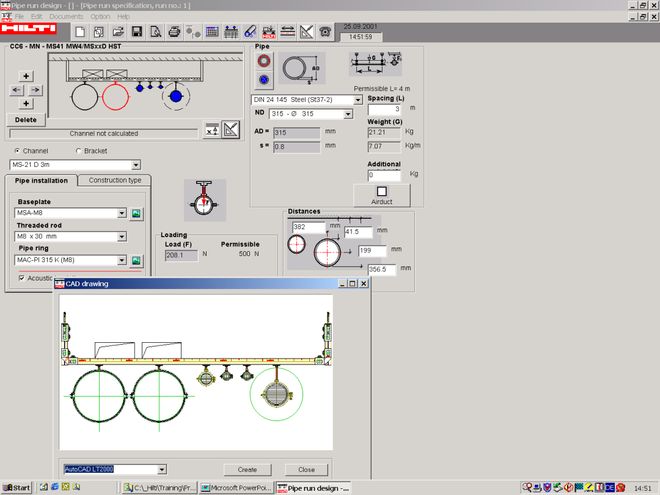Toggle the Acoustic checkbox
Image resolution: width=660 pixels, height=495 pixels.
point(22,278)
